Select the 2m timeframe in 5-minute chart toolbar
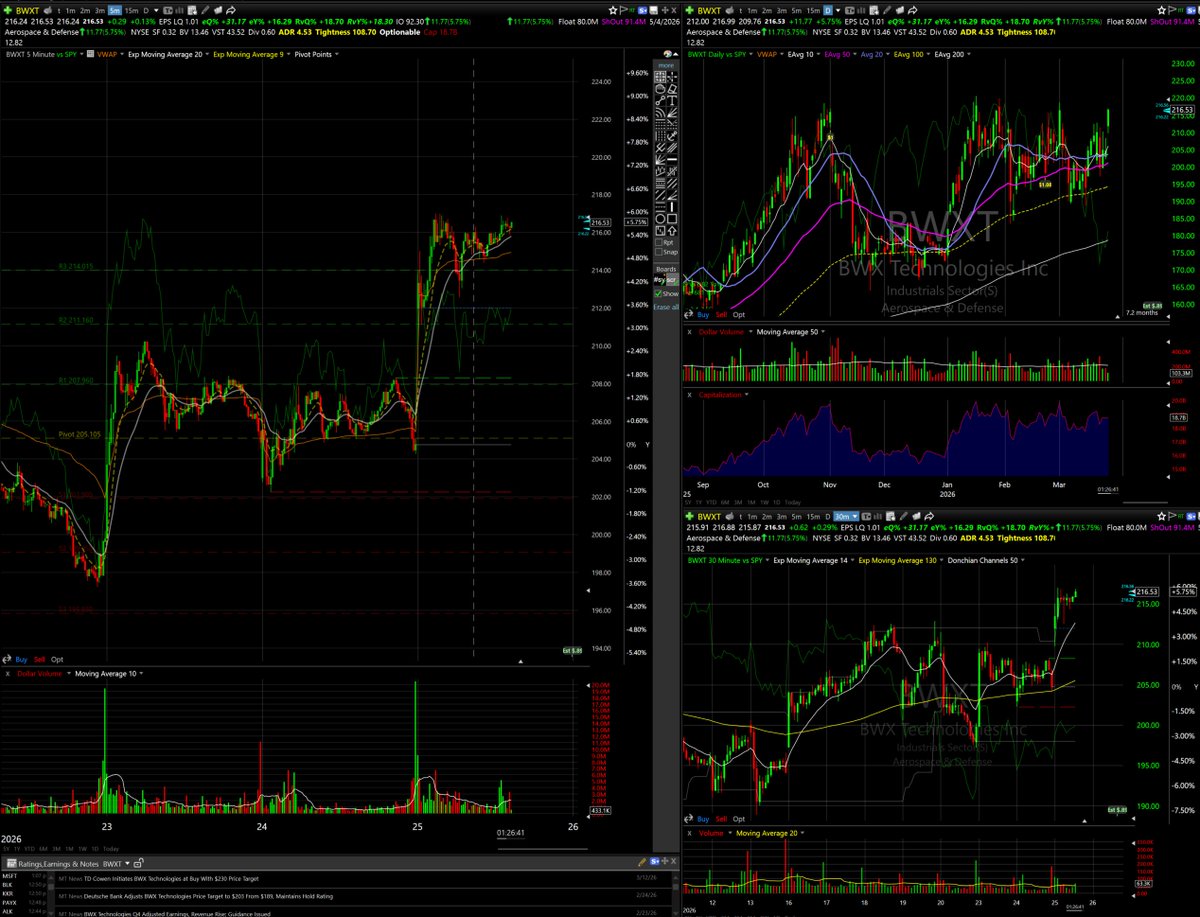 pos(85,11)
